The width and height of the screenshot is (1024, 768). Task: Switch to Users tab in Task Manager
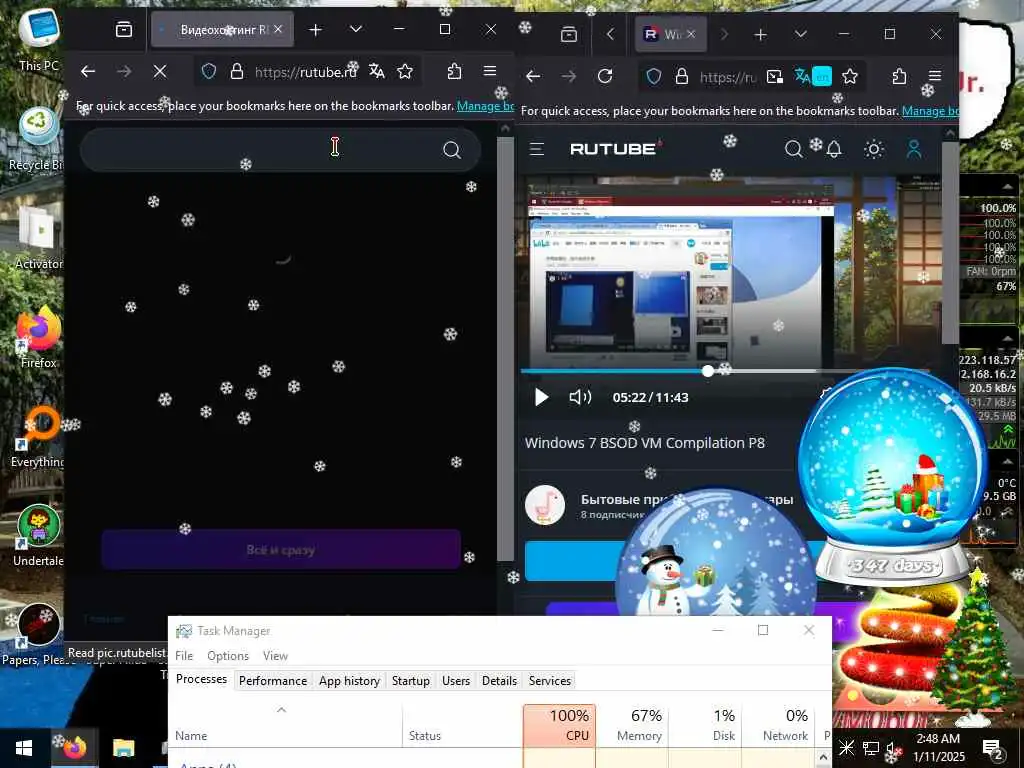tap(456, 680)
